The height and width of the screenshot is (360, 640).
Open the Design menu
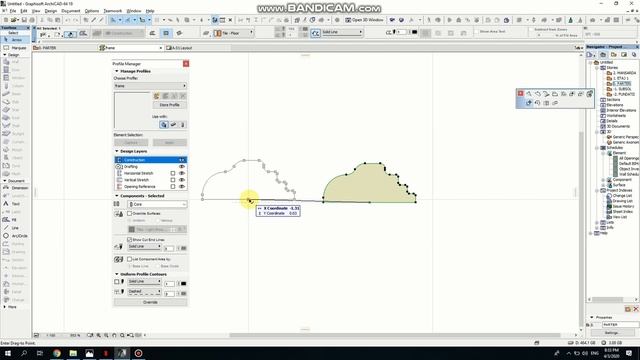(51, 11)
